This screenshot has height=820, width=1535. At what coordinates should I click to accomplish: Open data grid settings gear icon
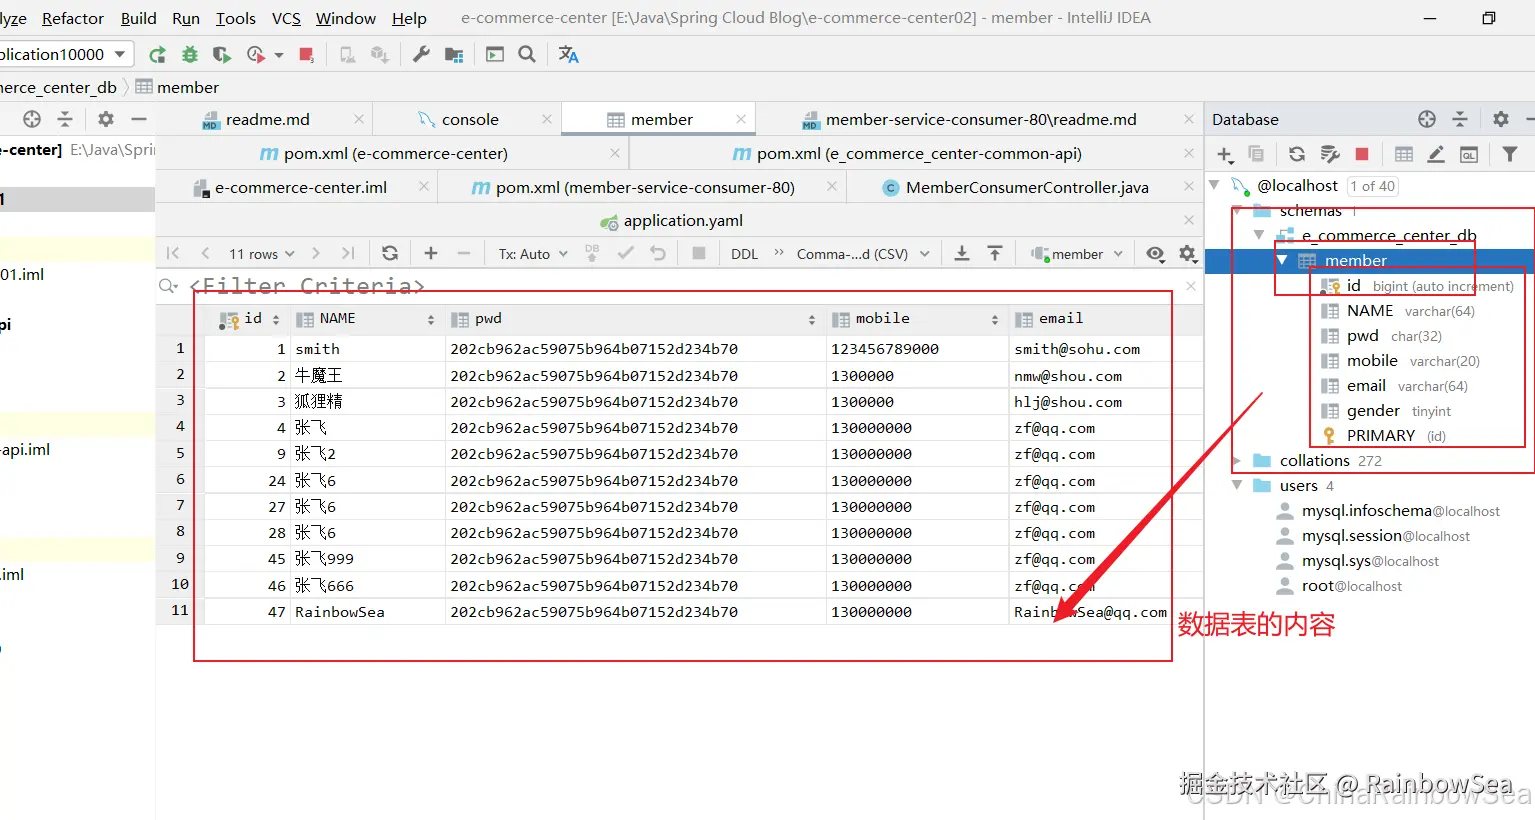[x=1188, y=253]
